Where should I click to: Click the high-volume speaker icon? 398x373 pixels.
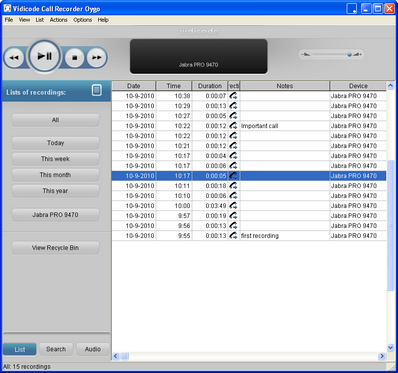coord(358,54)
